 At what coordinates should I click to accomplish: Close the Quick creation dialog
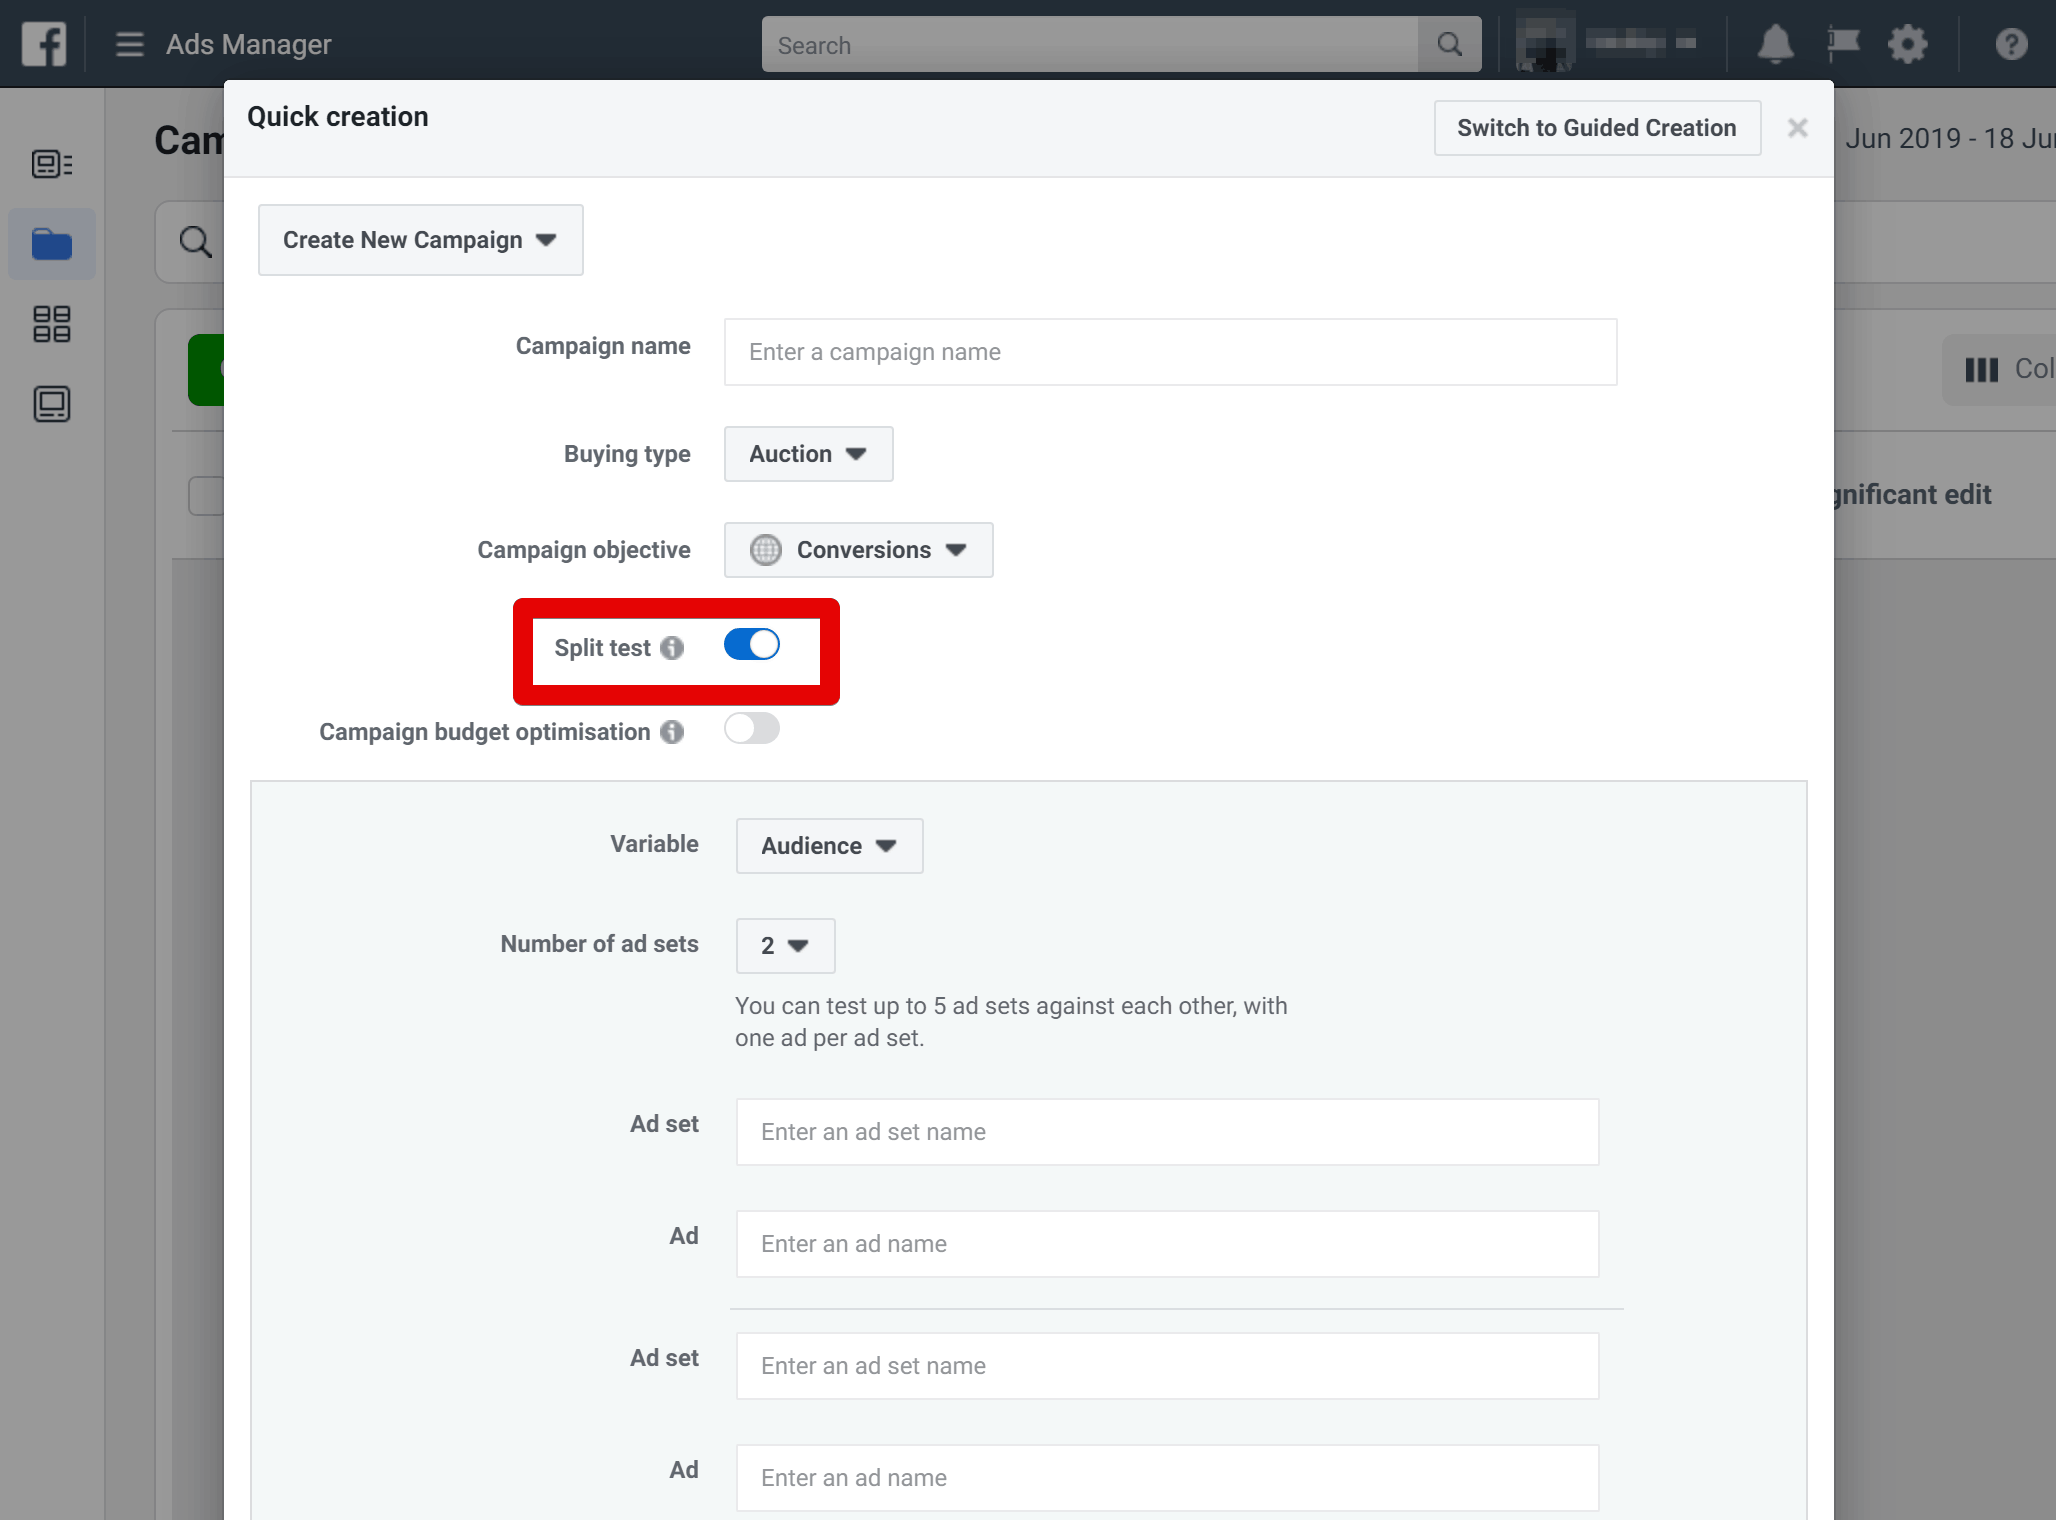coord(1797,128)
